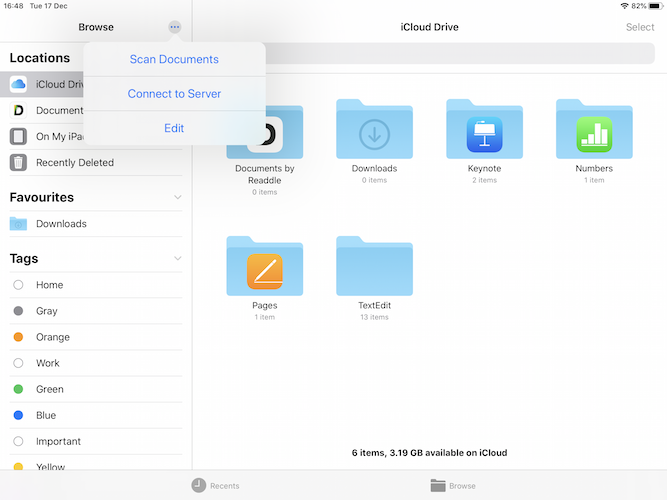Pick the Green tag color dot
Screen dimensions: 667x500
click(18, 389)
